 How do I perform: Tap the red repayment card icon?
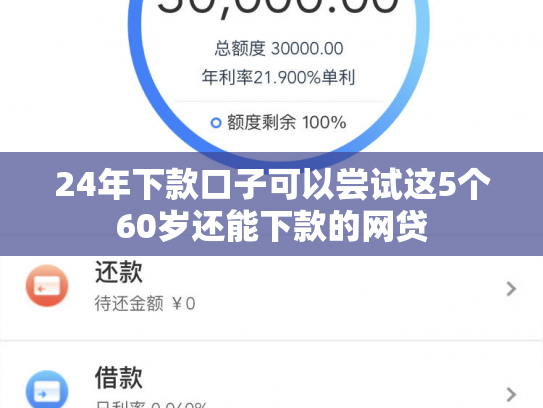47,286
